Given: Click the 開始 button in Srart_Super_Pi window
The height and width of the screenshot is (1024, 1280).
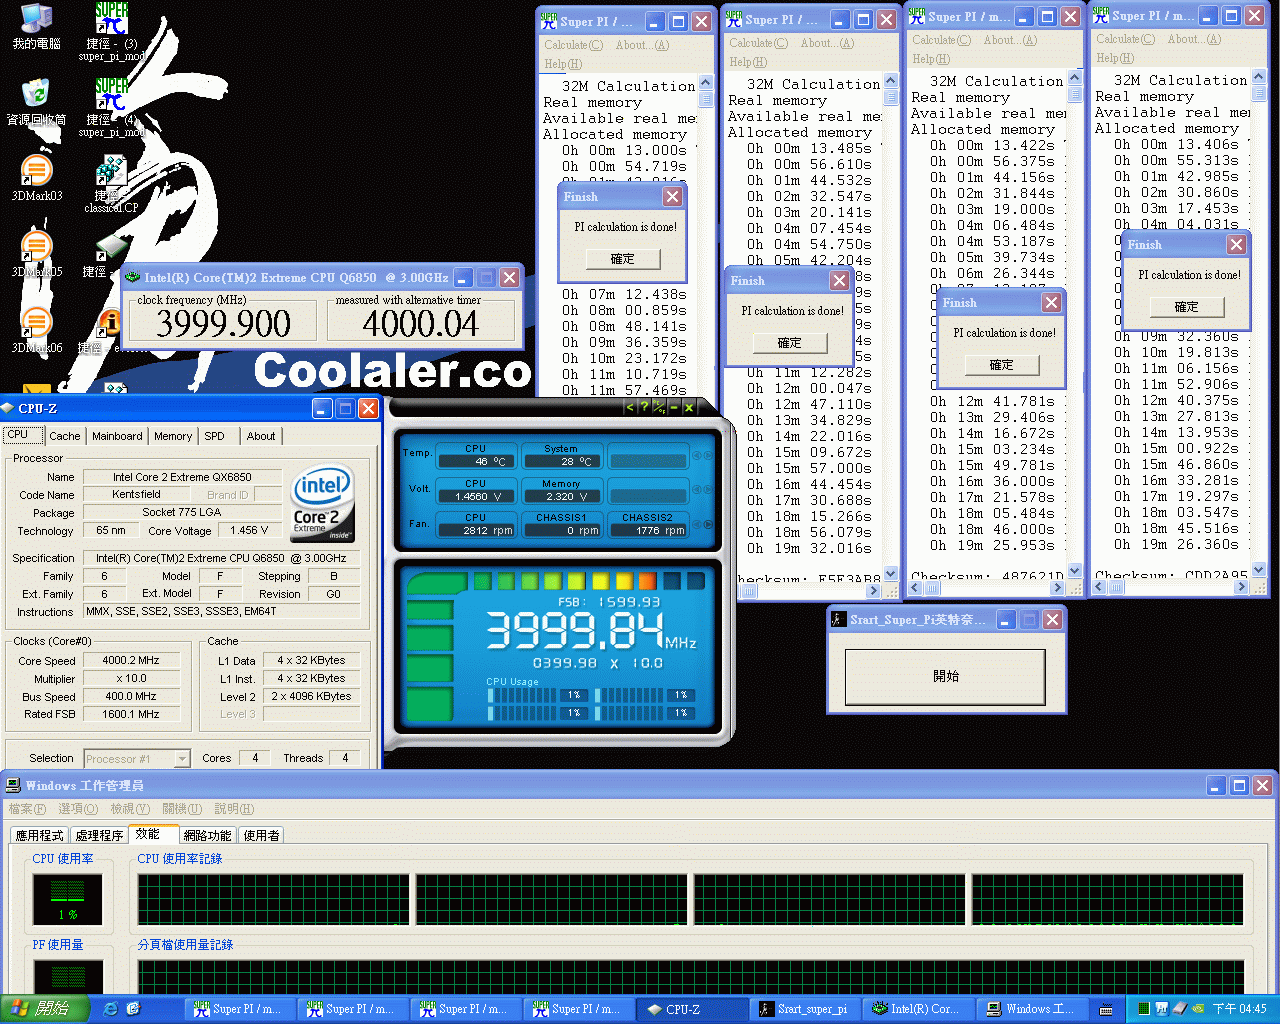Looking at the screenshot, I should click(x=945, y=677).
